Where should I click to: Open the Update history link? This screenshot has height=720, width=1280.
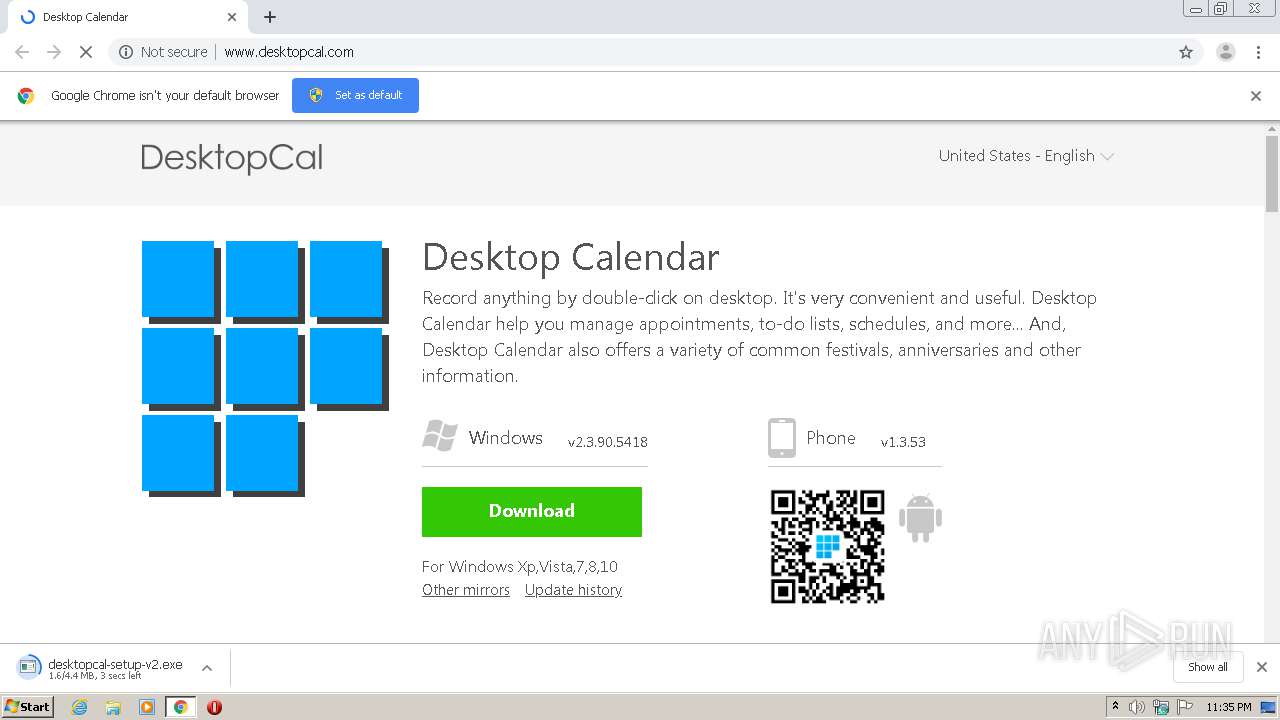coord(573,590)
